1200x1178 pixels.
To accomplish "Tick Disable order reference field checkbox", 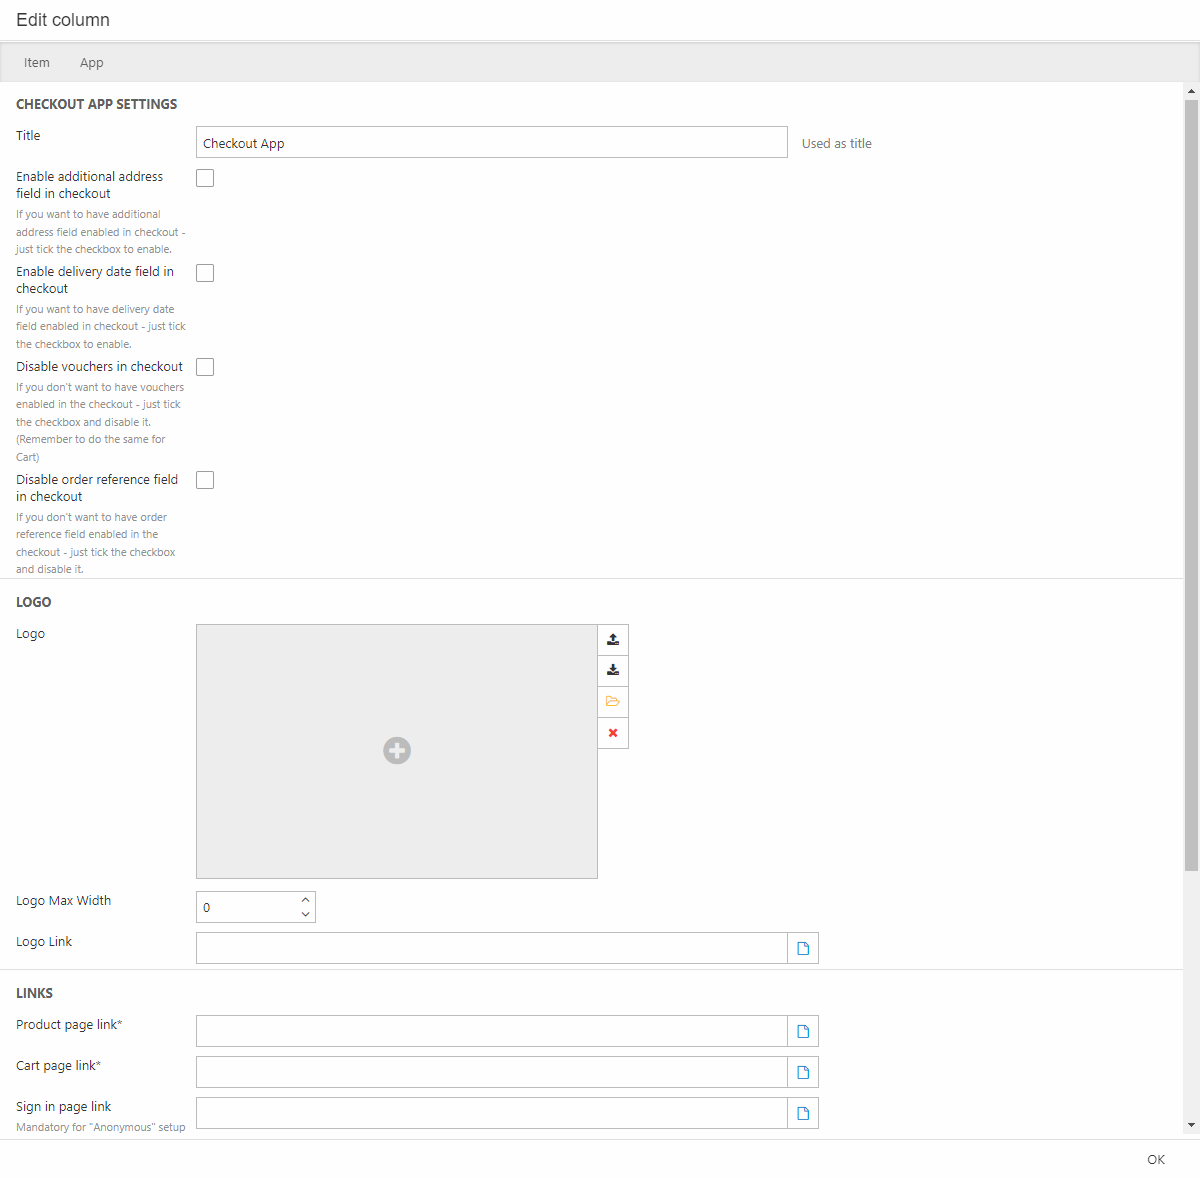I will tap(205, 480).
